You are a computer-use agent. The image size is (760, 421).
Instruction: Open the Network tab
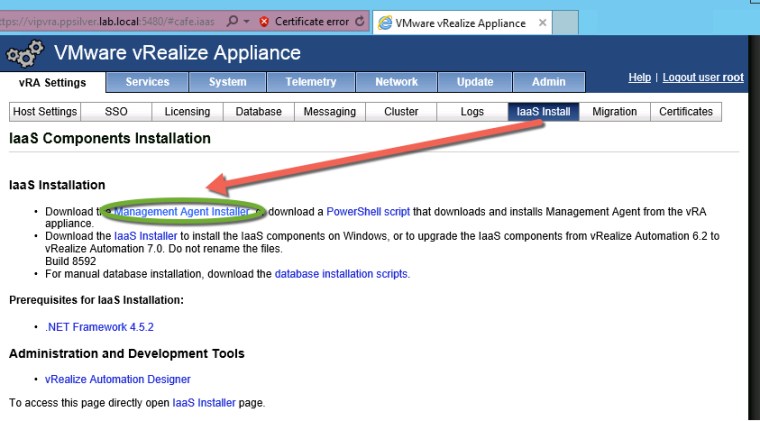(x=396, y=82)
